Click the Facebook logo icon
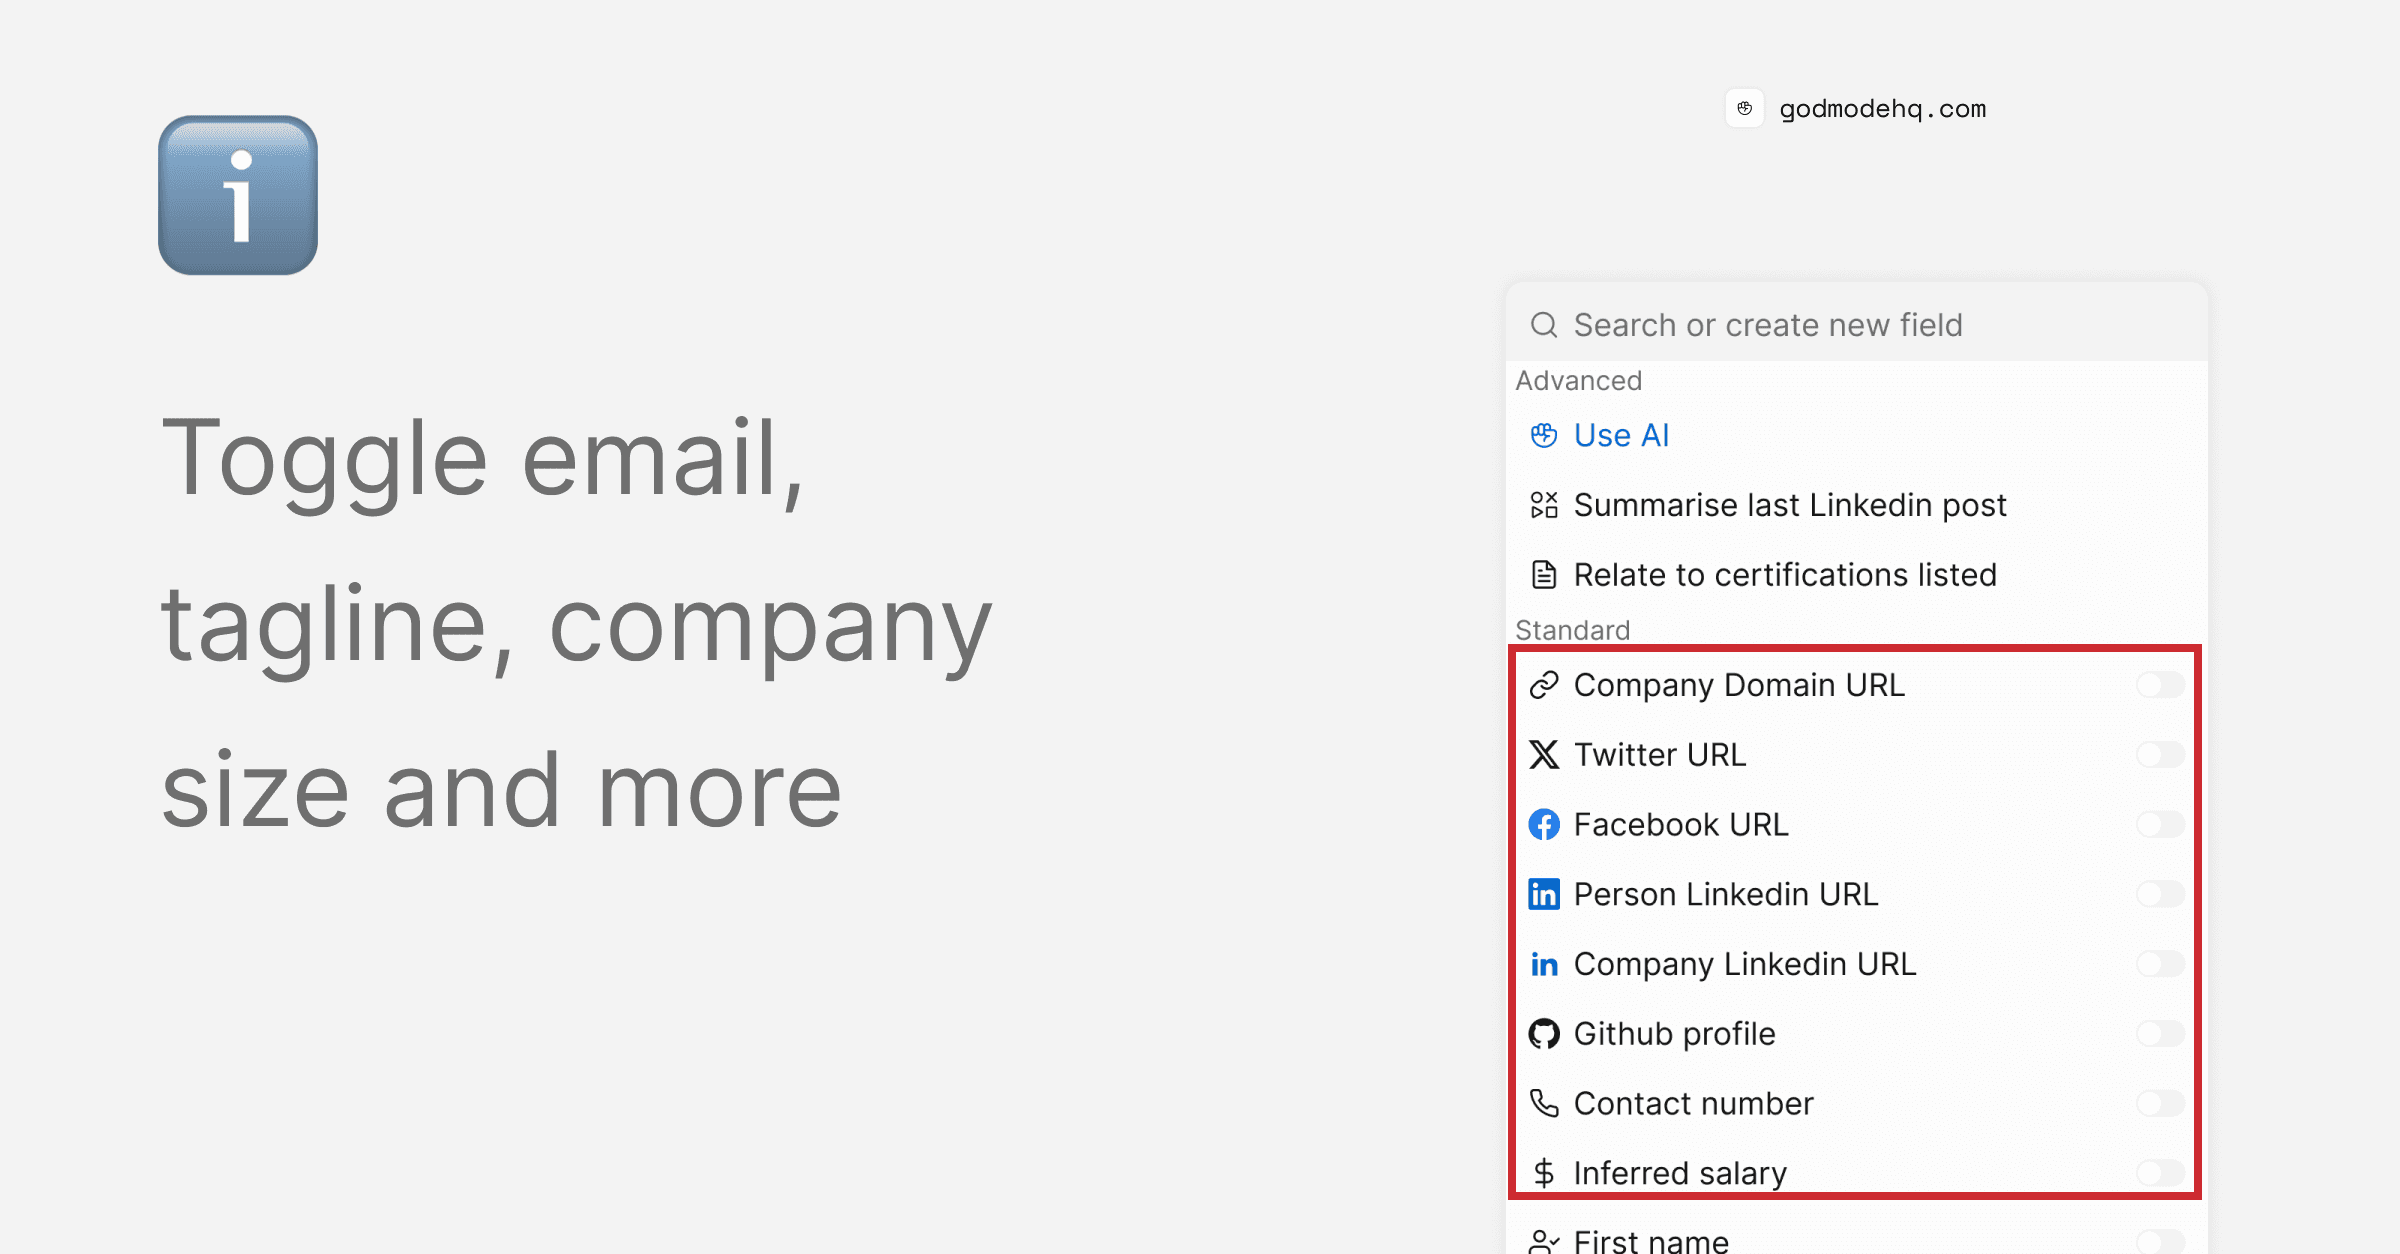Viewport: 2400px width, 1254px height. click(1544, 825)
